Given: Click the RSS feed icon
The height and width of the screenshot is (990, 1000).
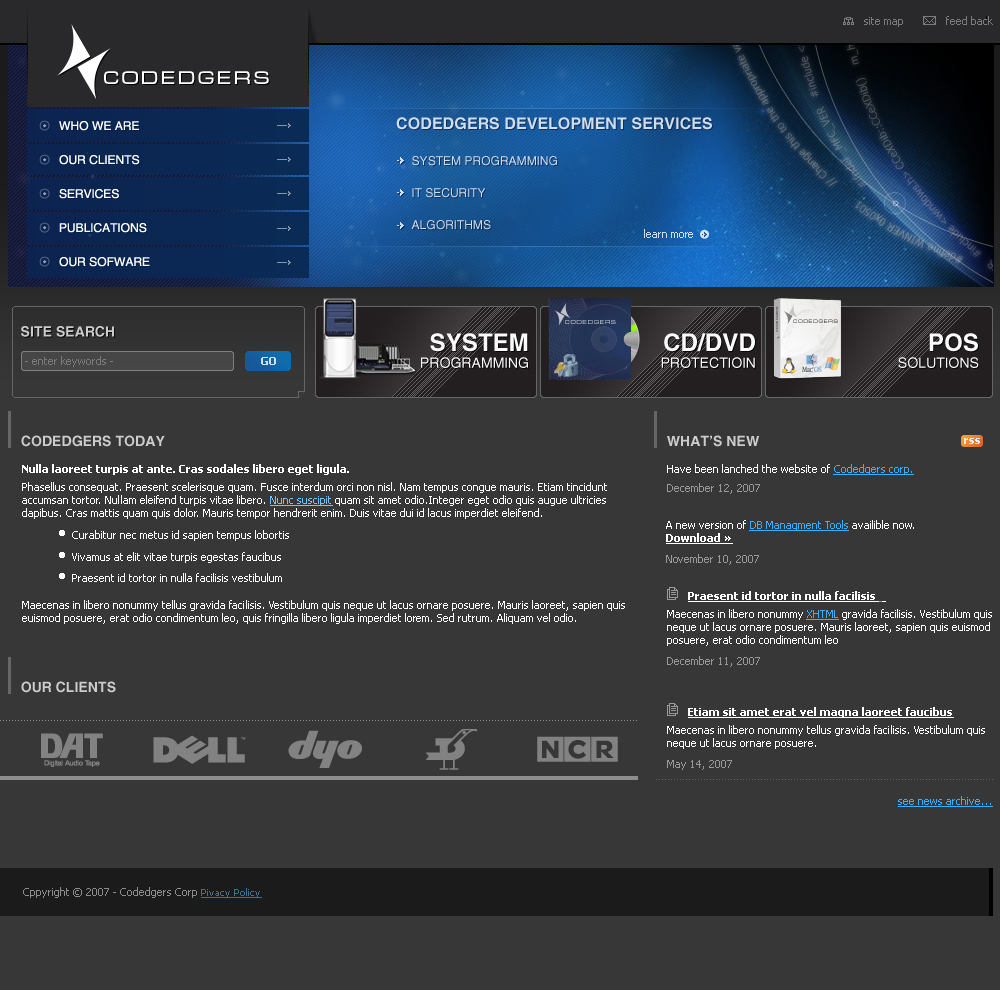Looking at the screenshot, I should [971, 440].
